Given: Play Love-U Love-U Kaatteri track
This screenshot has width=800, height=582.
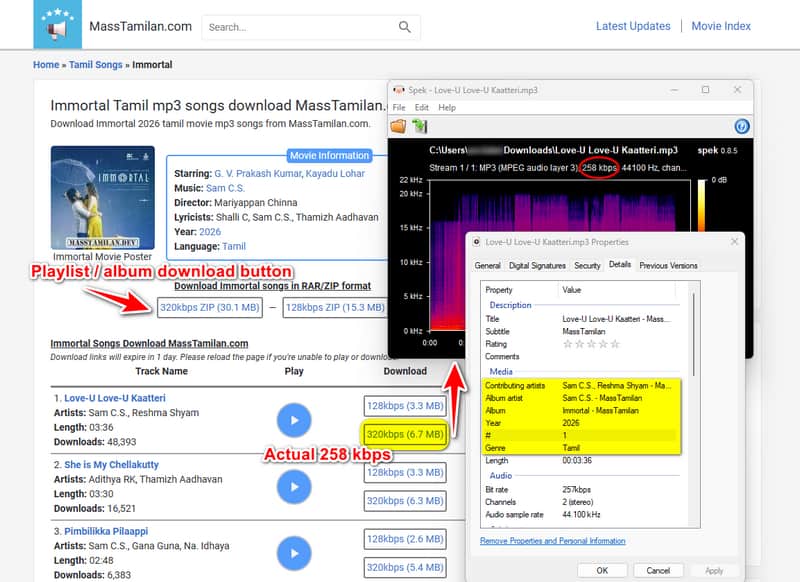Looking at the screenshot, I should (294, 420).
